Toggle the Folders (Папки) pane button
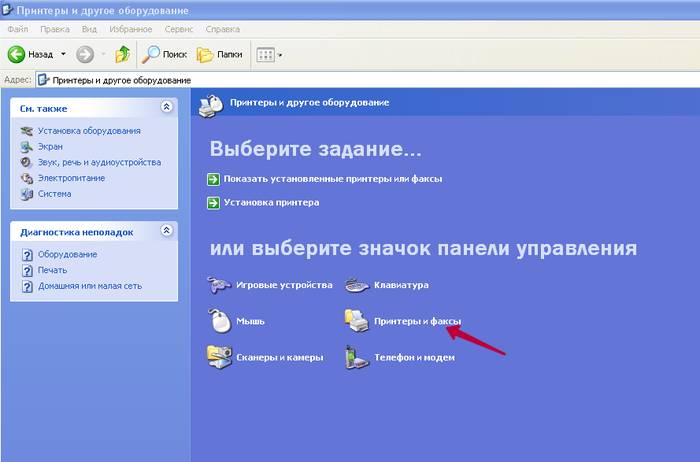The width and height of the screenshot is (700, 462). pos(219,54)
